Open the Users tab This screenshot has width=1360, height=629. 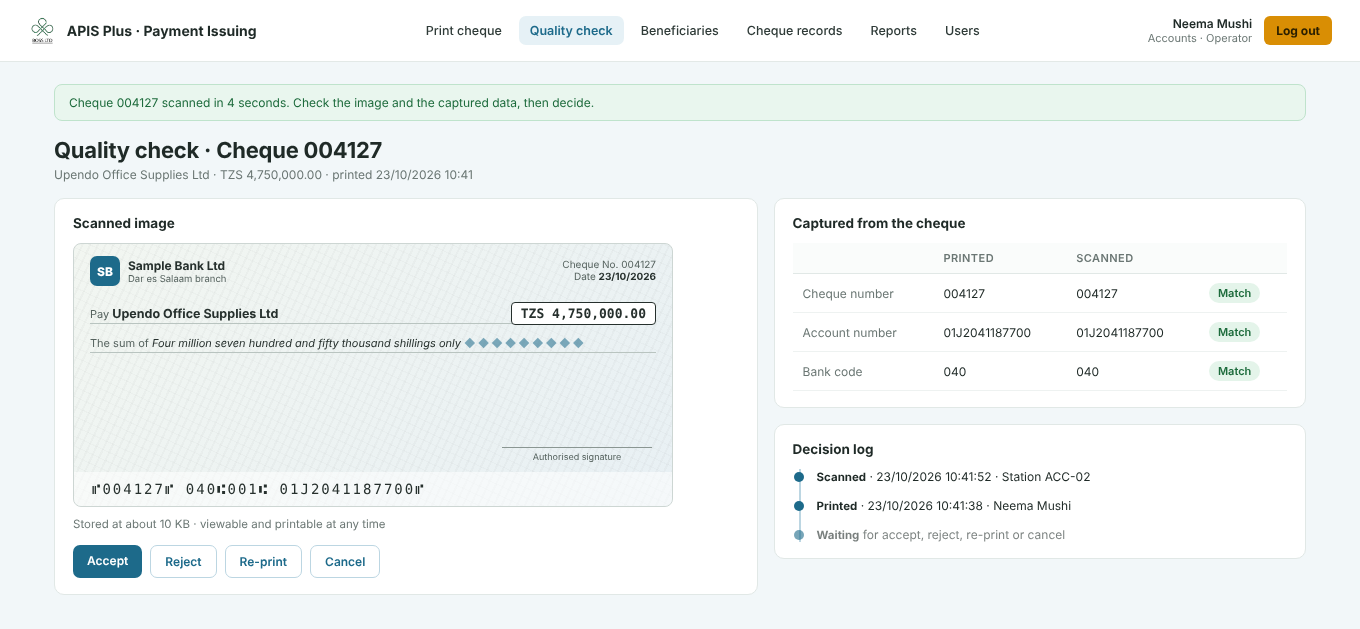[962, 31]
